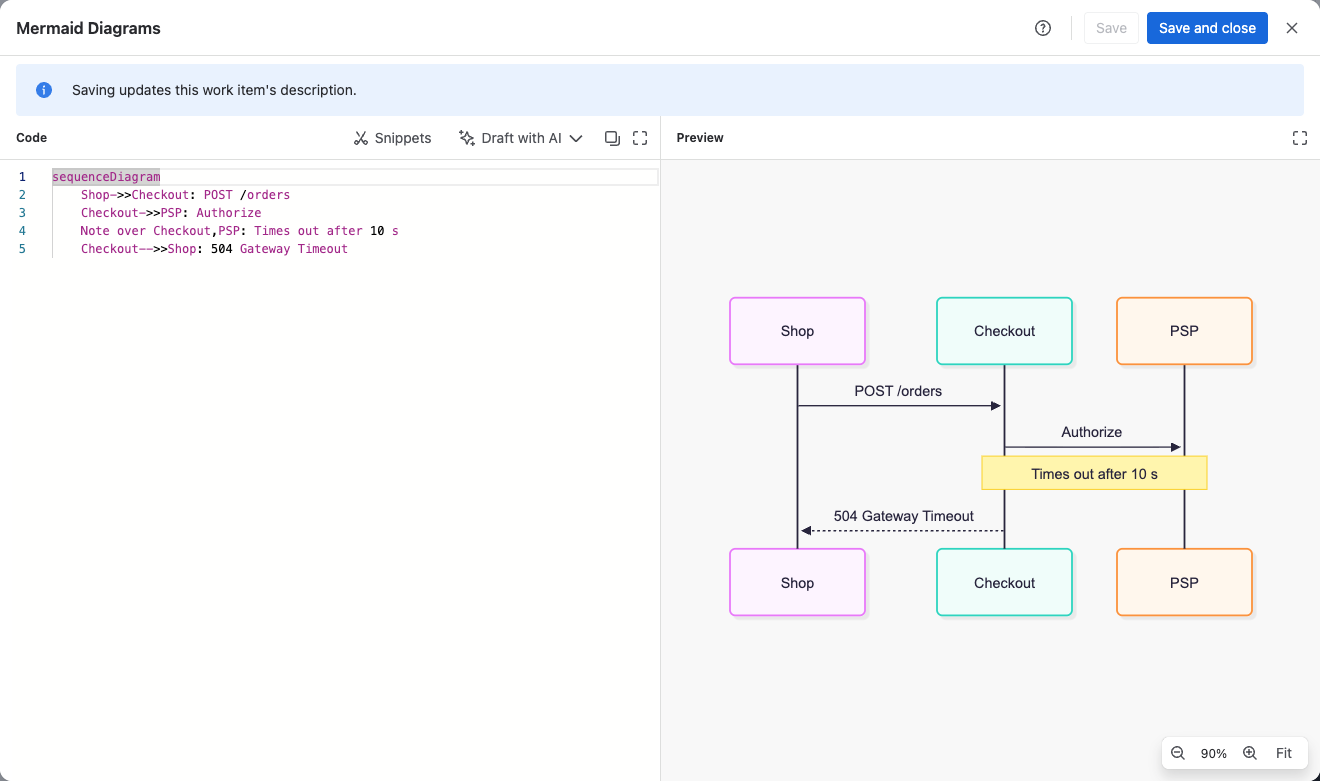
Task: Expand preview panel to fullscreen
Action: pos(1300,138)
